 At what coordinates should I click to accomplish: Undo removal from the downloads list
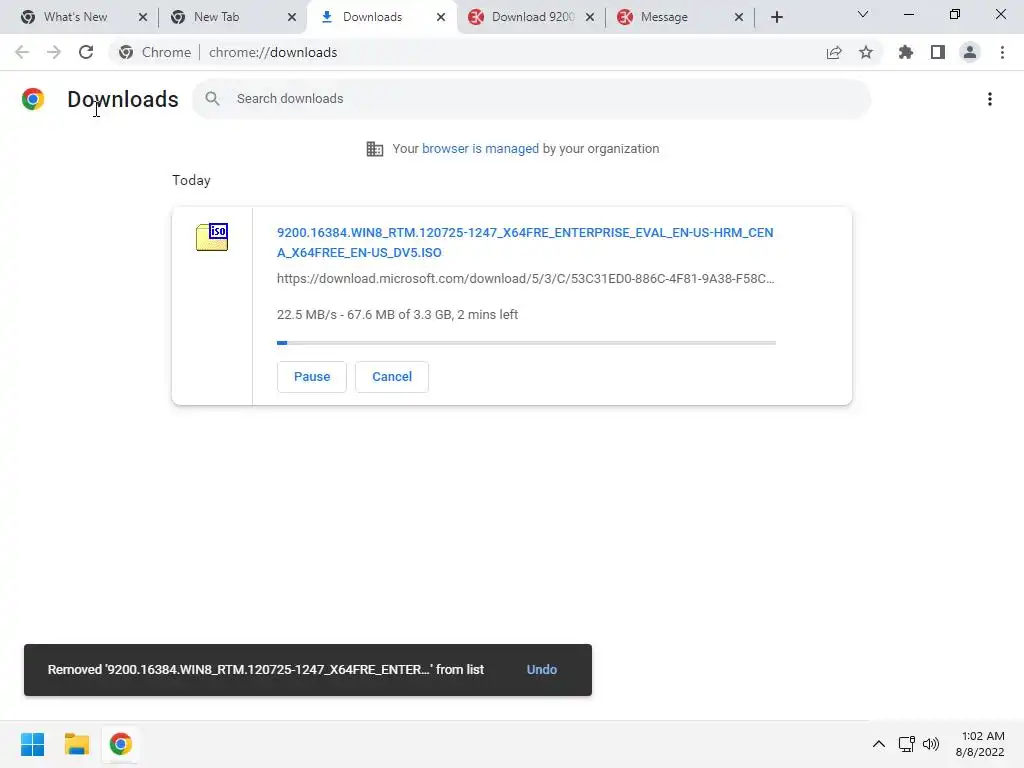click(x=541, y=669)
